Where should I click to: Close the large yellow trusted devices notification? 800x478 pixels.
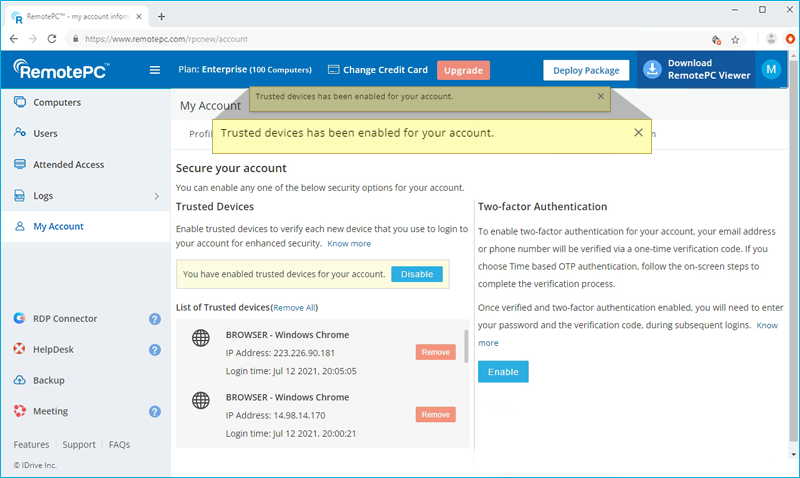(x=638, y=133)
